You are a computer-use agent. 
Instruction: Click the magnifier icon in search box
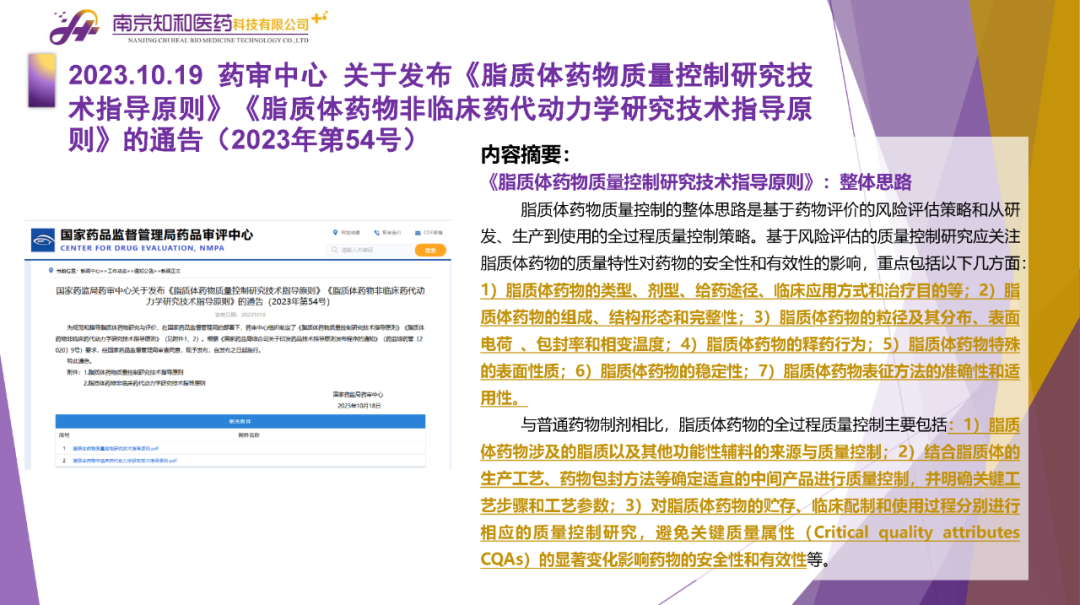[x=335, y=249]
